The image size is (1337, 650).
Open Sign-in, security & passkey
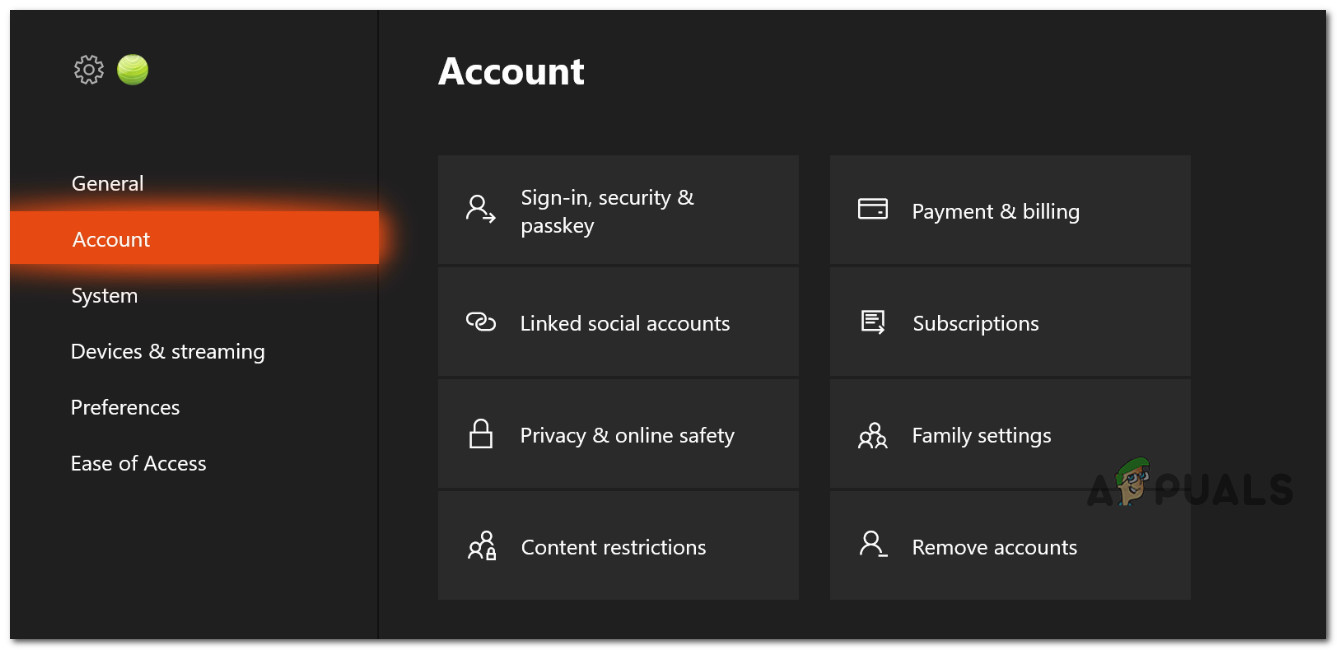tap(618, 211)
